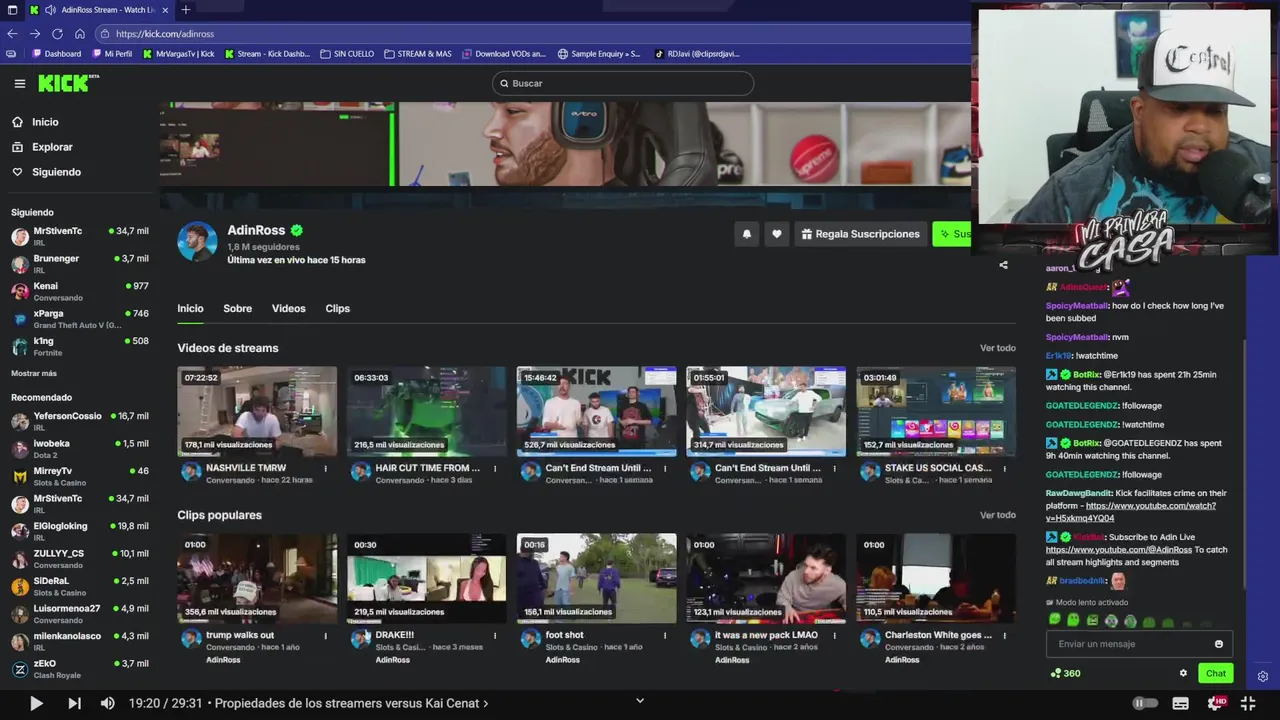Exit full screen mode
This screenshot has width=1280, height=720.
(1248, 703)
